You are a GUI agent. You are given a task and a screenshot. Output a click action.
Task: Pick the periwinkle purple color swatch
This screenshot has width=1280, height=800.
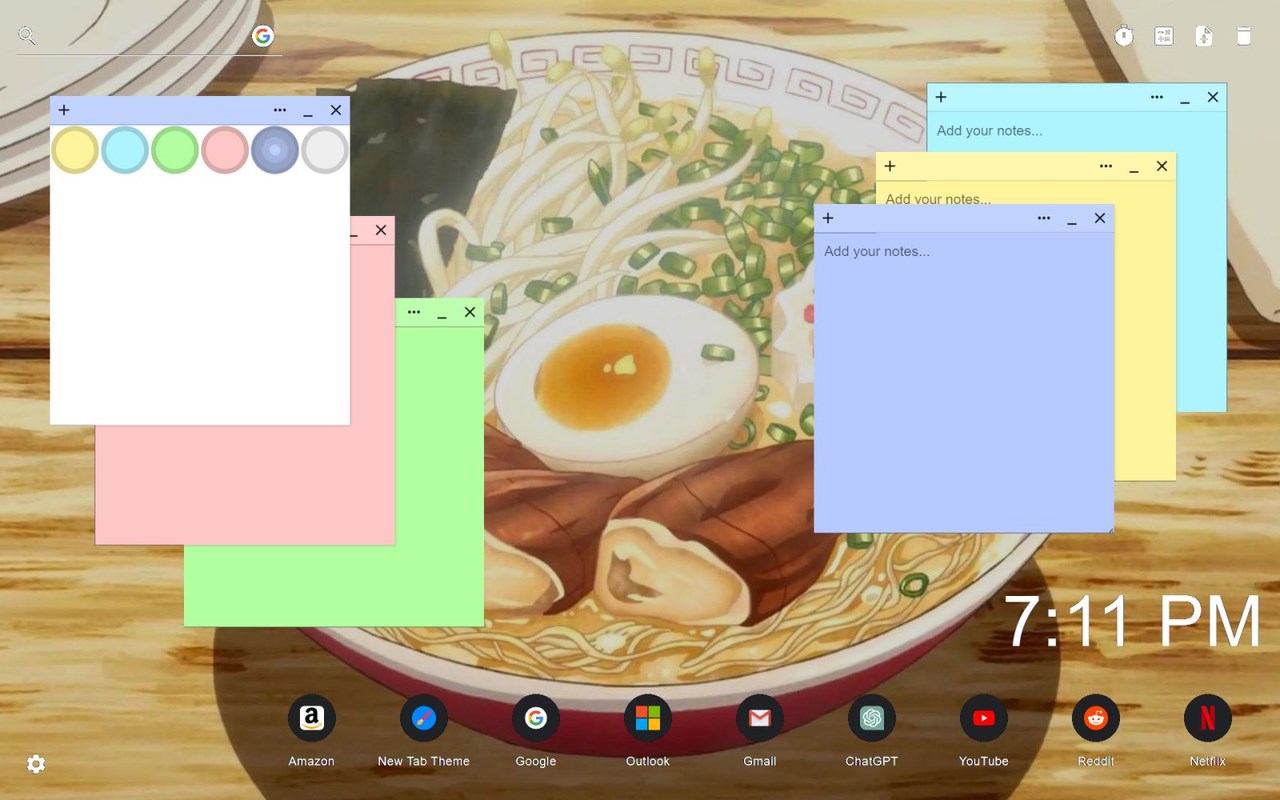click(x=275, y=150)
